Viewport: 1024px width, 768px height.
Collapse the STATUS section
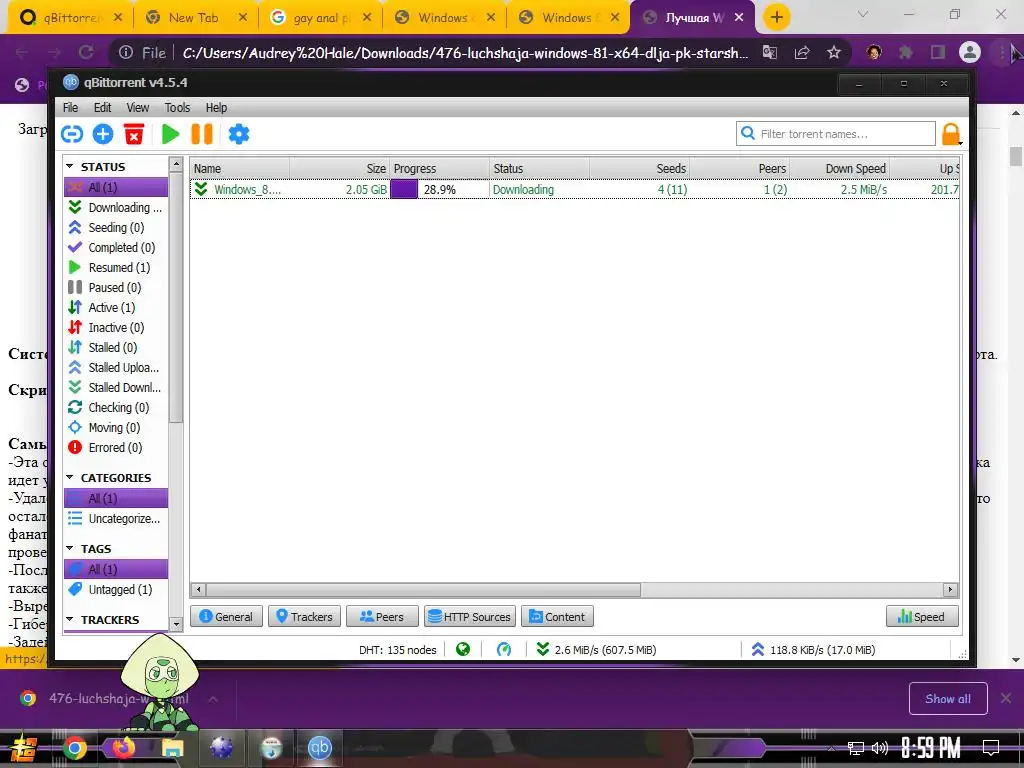click(x=70, y=167)
